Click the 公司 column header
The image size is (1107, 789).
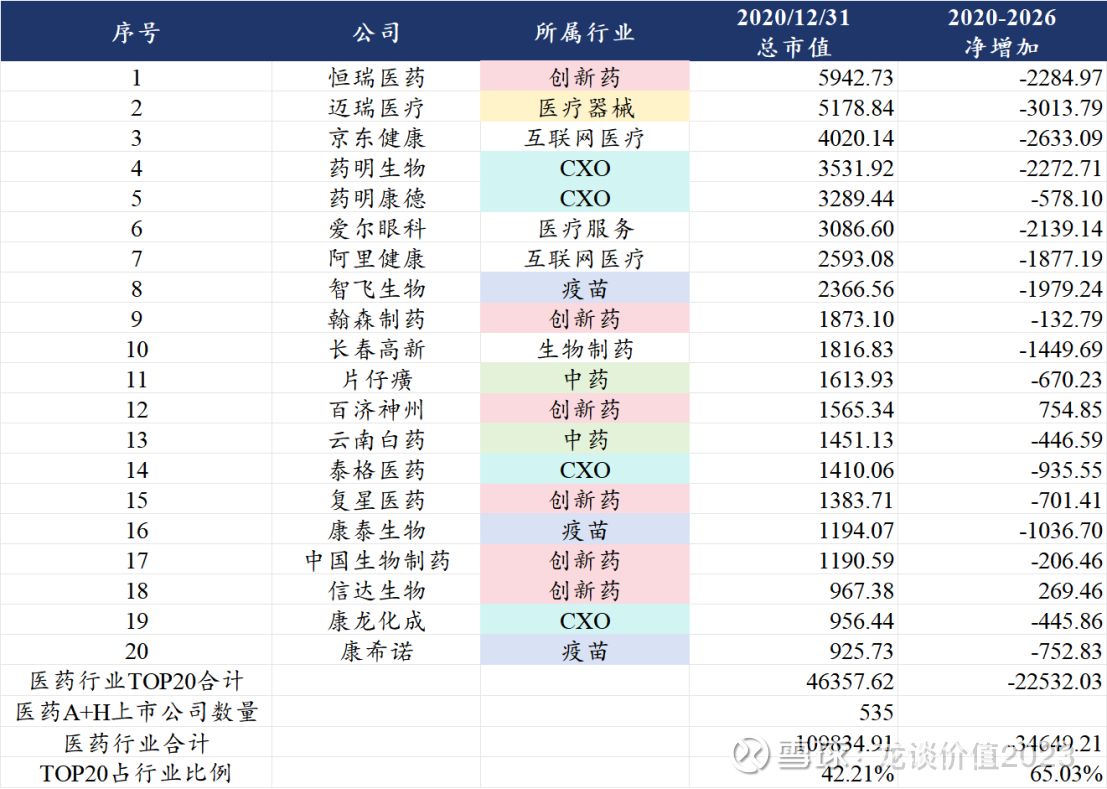[376, 32]
